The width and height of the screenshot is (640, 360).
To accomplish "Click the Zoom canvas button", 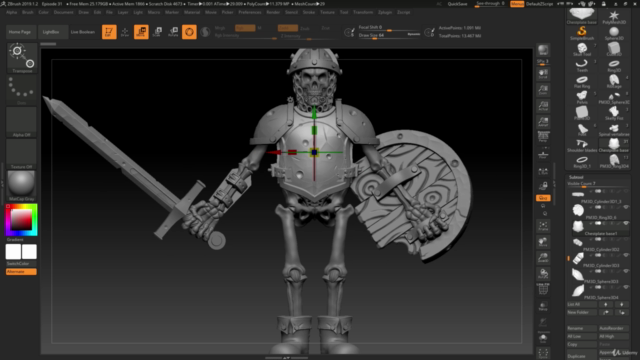I will tap(543, 90).
